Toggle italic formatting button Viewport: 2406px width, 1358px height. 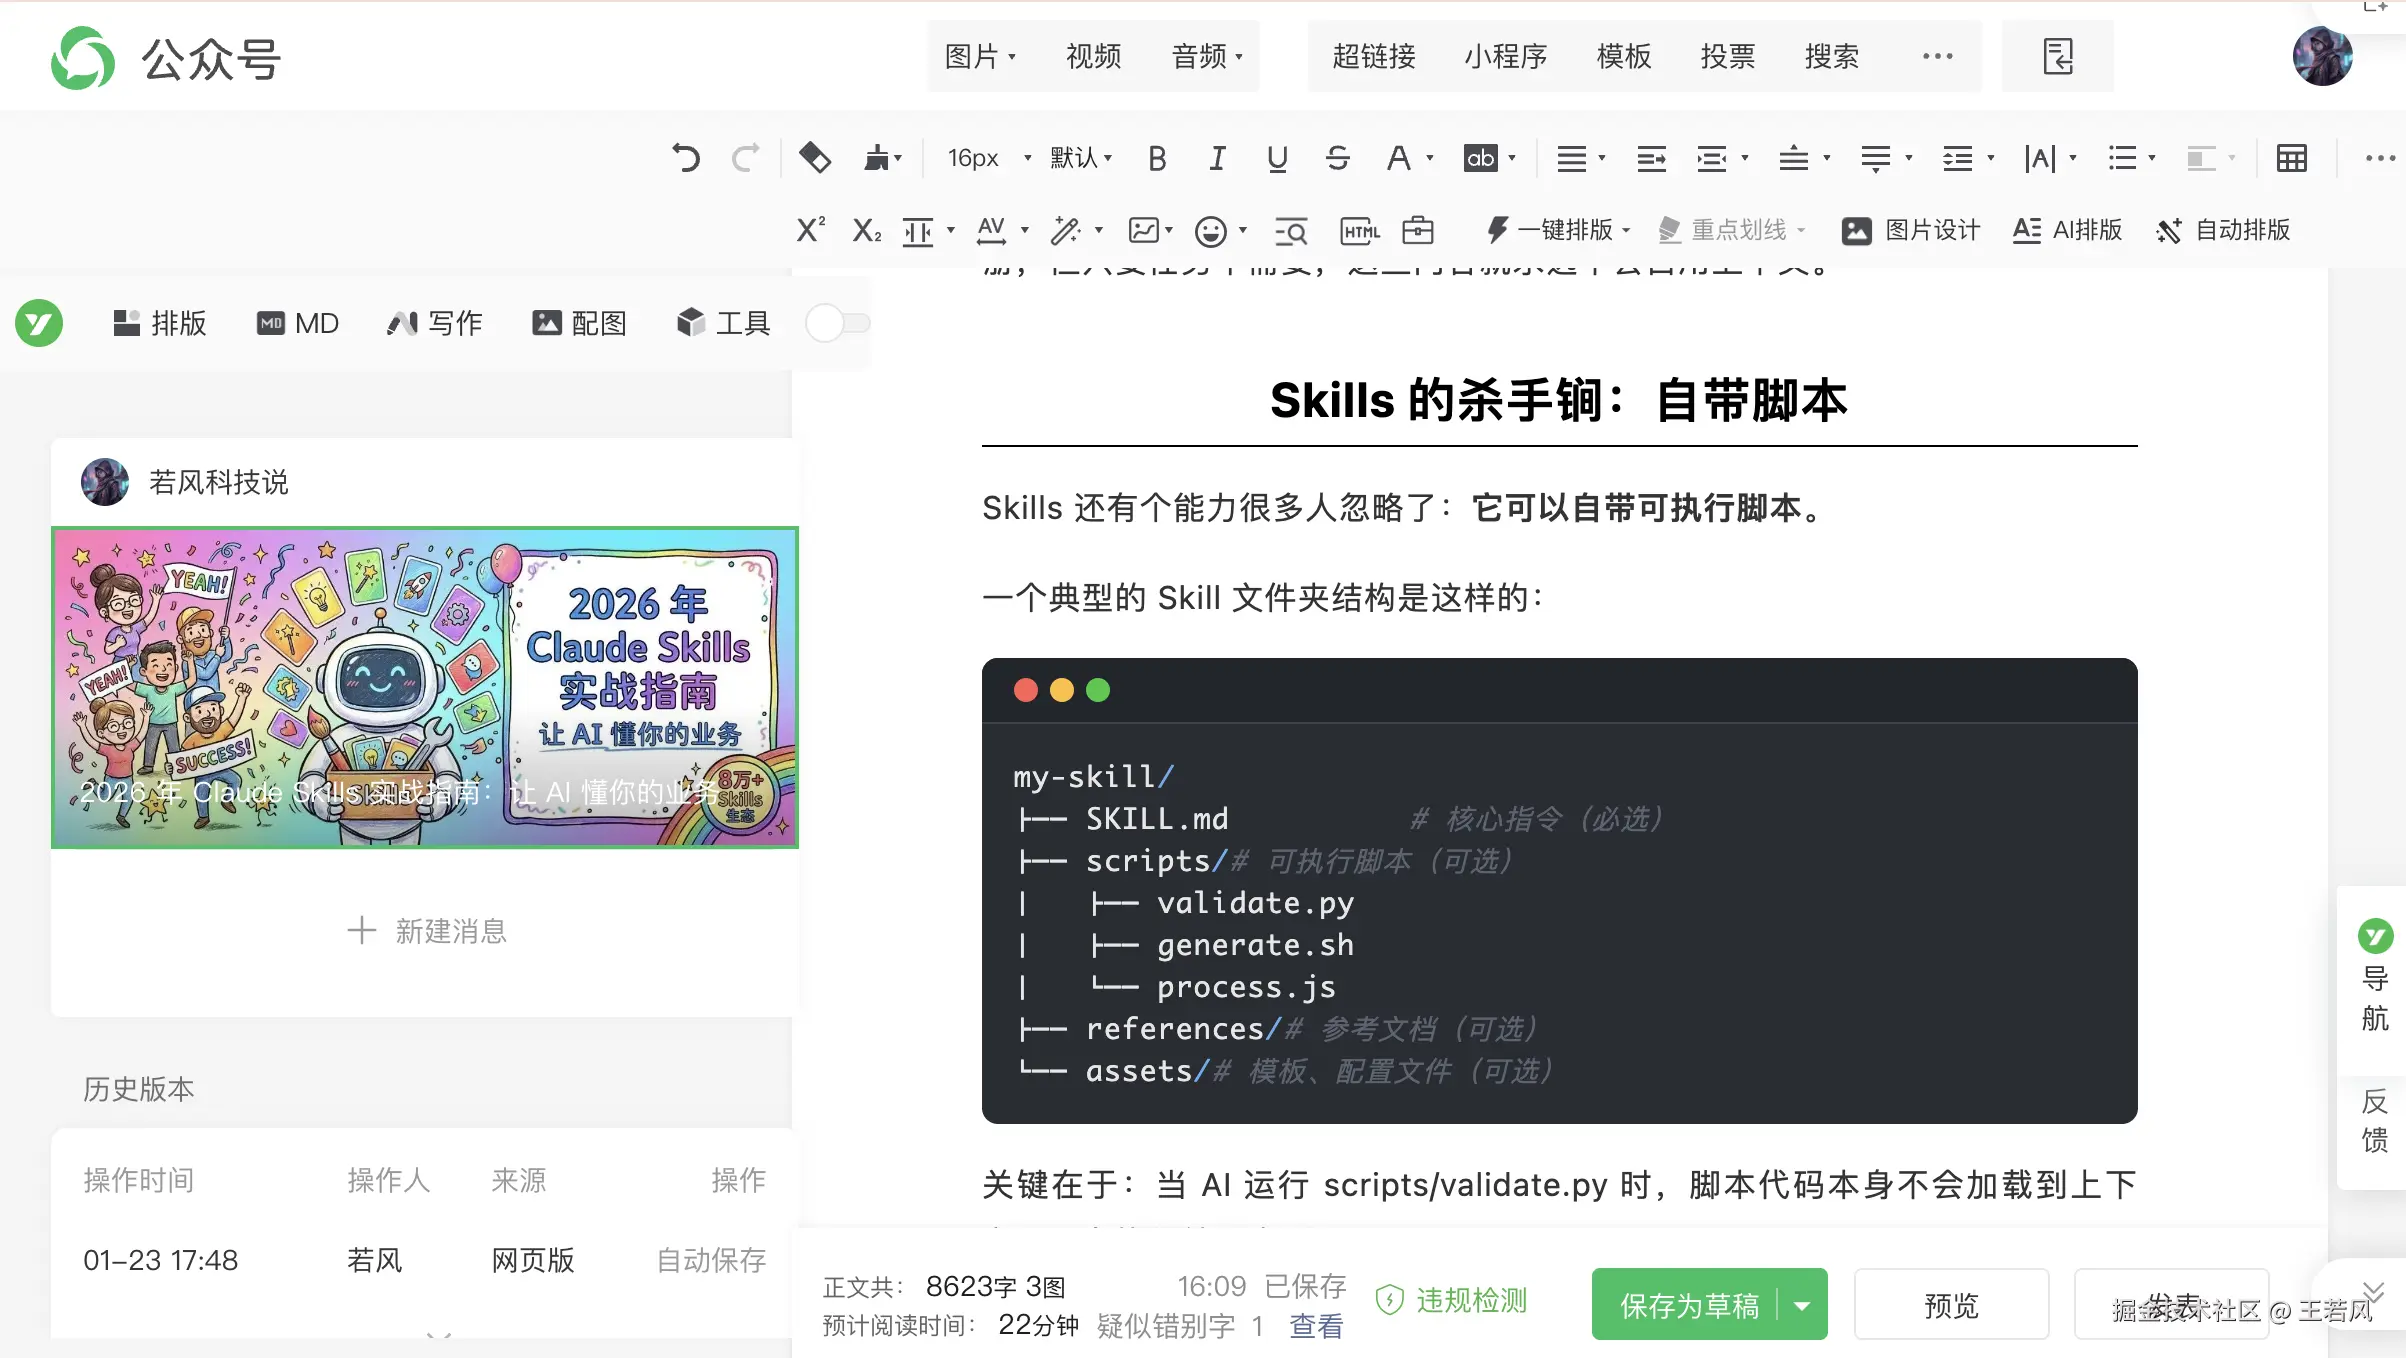point(1217,158)
